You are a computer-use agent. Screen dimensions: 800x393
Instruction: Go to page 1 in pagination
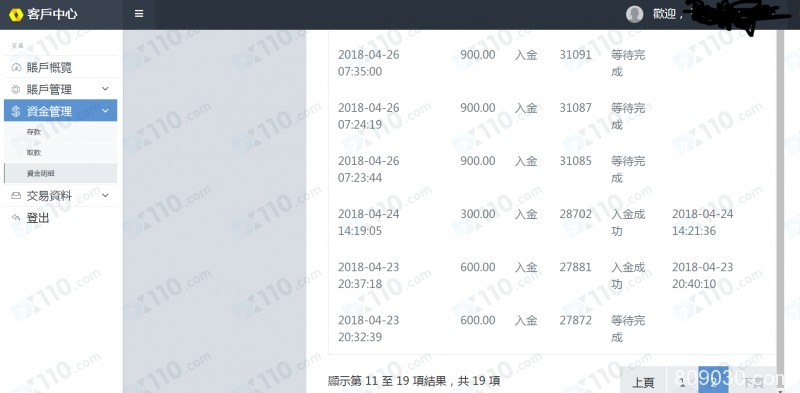click(x=682, y=382)
